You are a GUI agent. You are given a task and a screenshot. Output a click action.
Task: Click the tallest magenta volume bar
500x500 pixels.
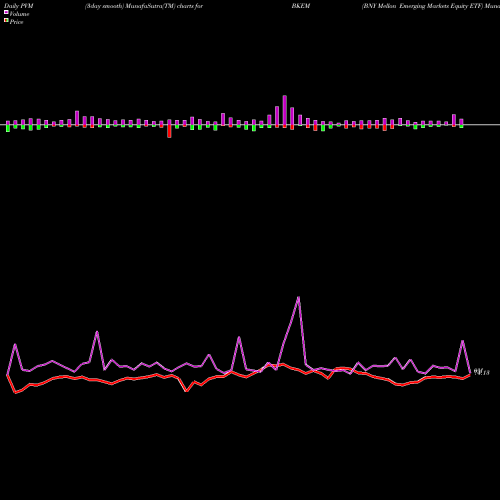[285, 111]
